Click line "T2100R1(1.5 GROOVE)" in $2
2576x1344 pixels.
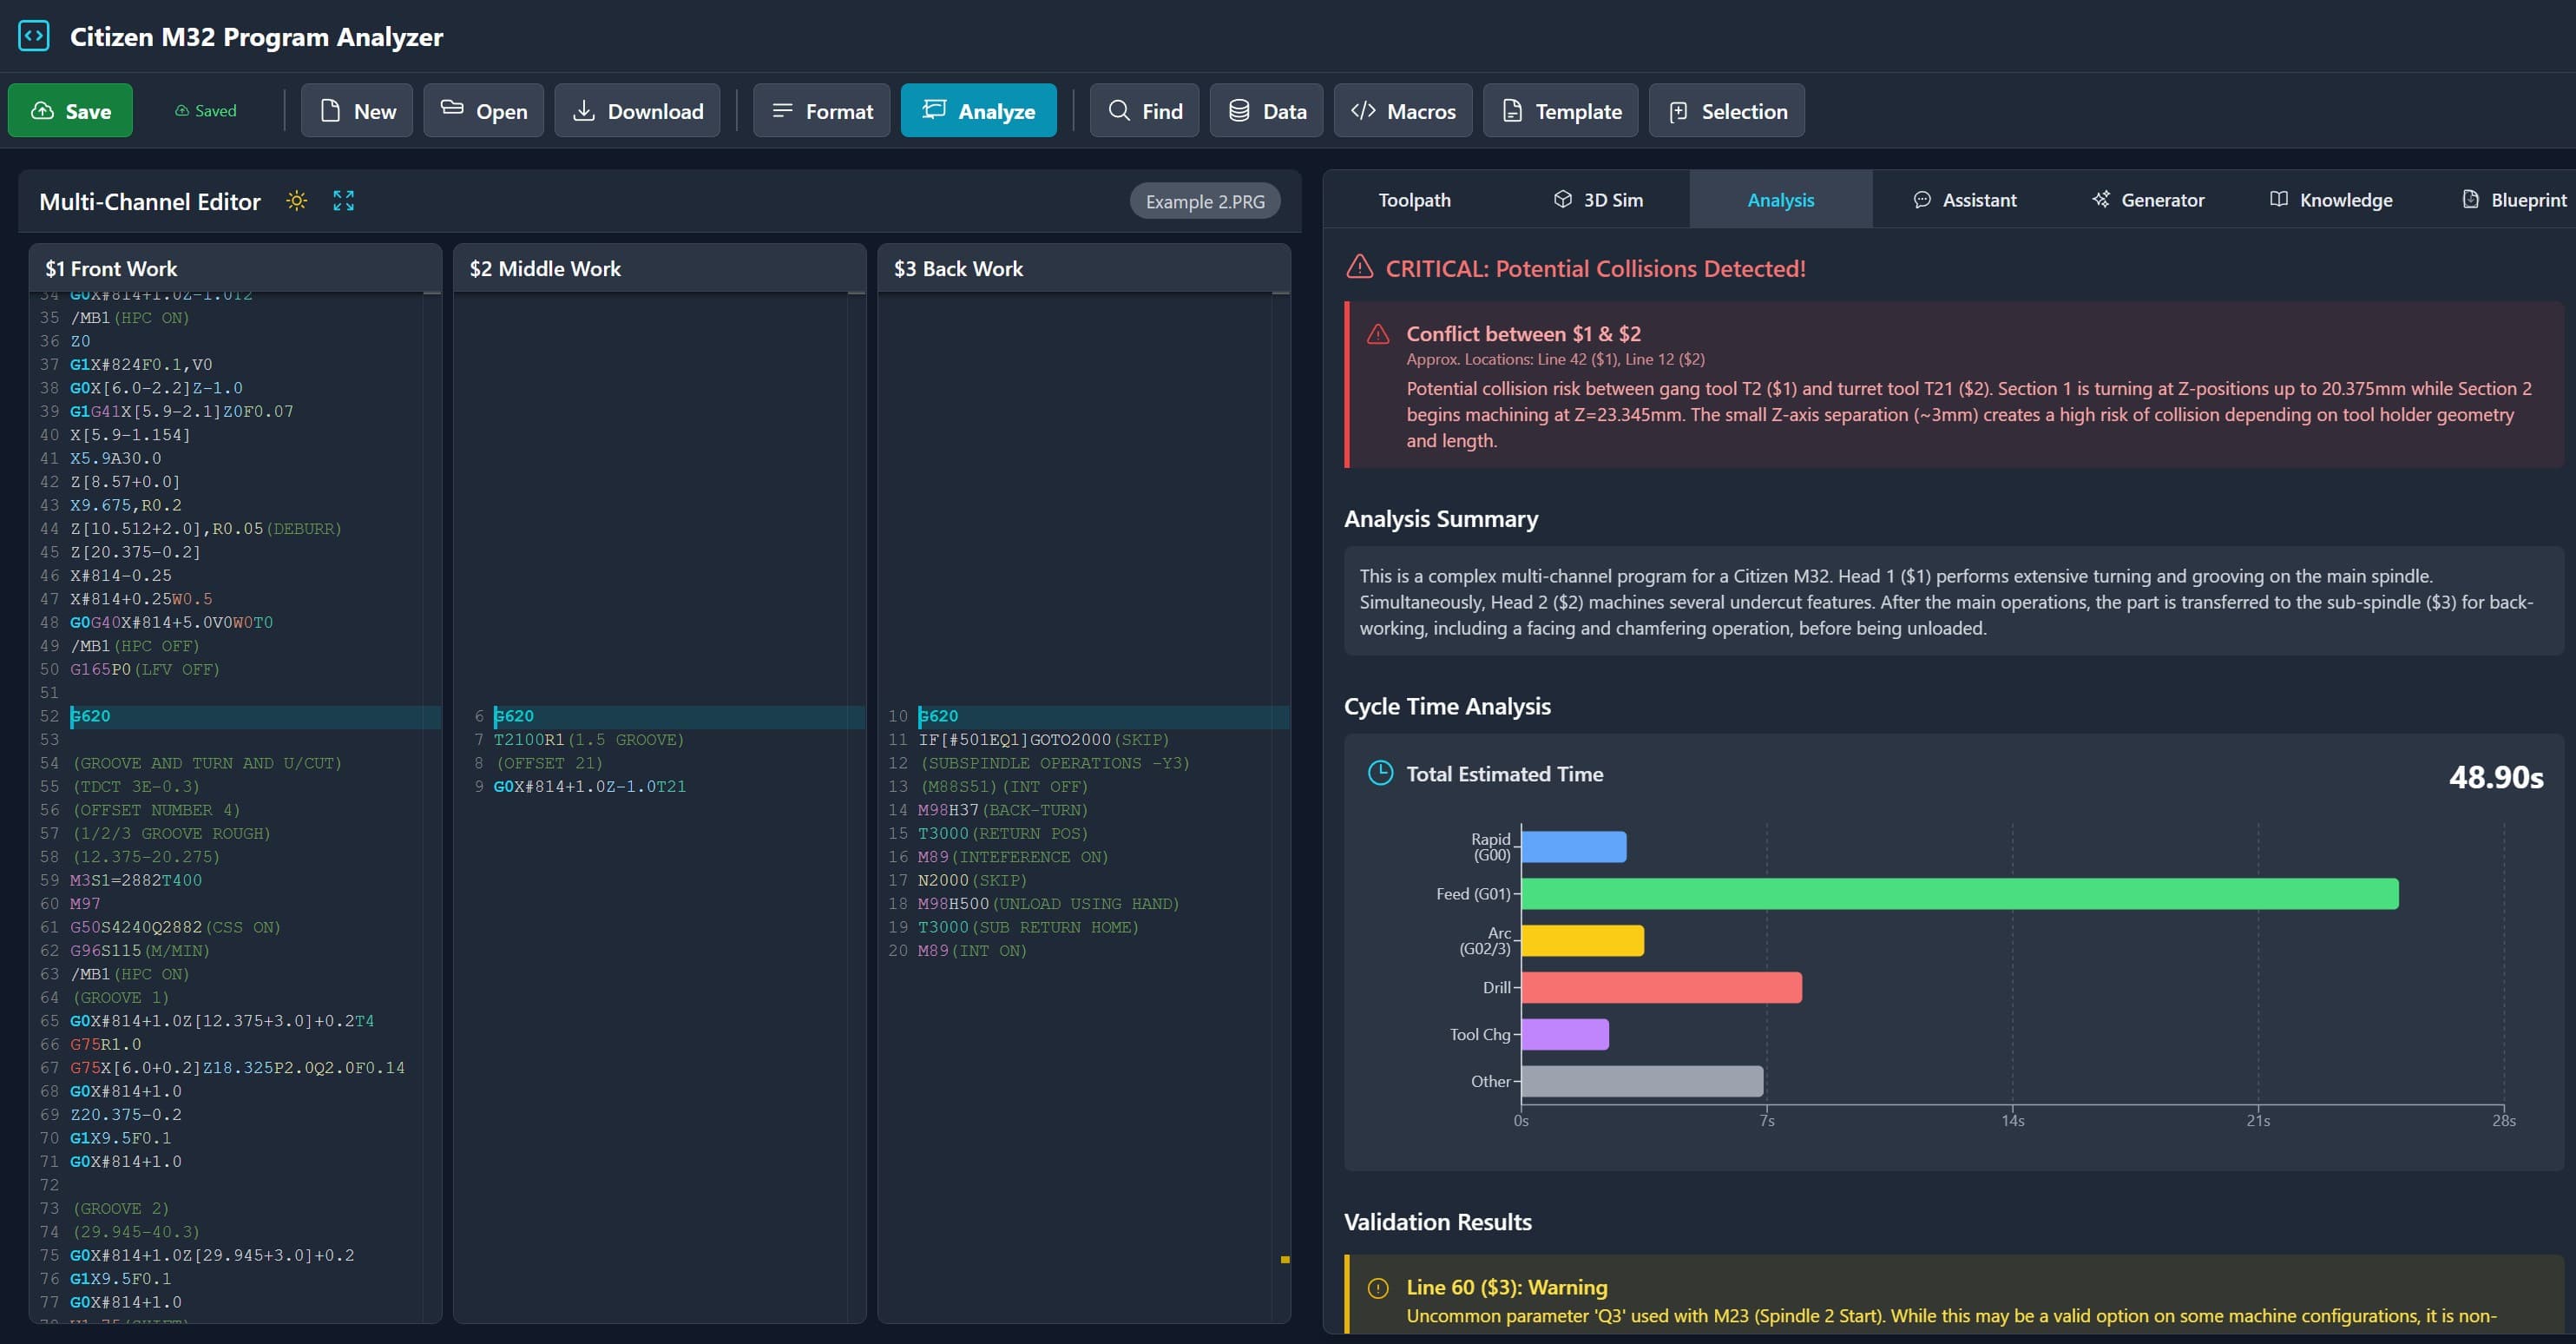pyautogui.click(x=589, y=740)
